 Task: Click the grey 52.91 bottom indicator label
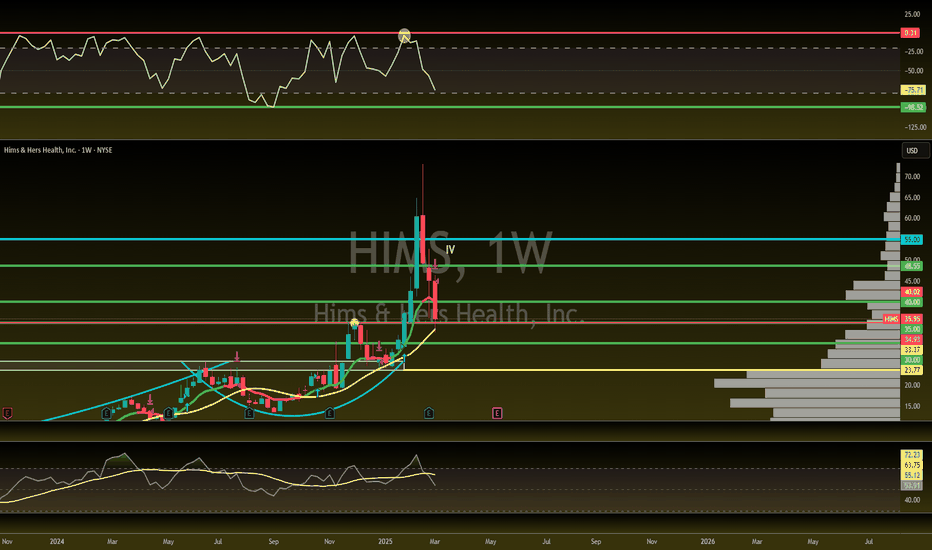point(912,486)
